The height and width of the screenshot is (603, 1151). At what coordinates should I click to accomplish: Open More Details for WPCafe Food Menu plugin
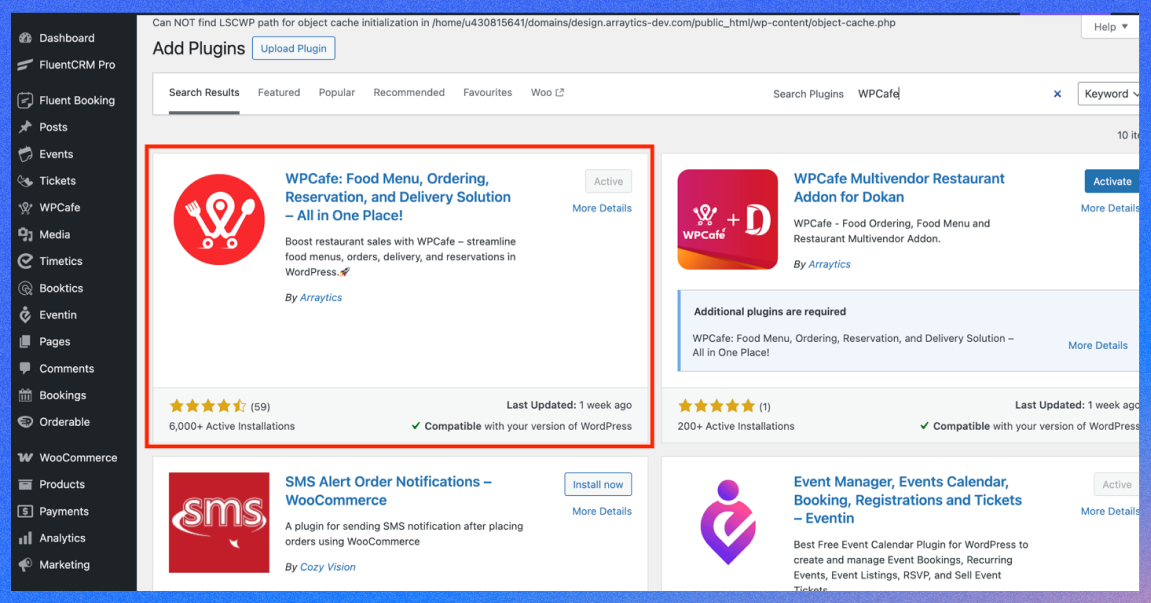click(602, 209)
